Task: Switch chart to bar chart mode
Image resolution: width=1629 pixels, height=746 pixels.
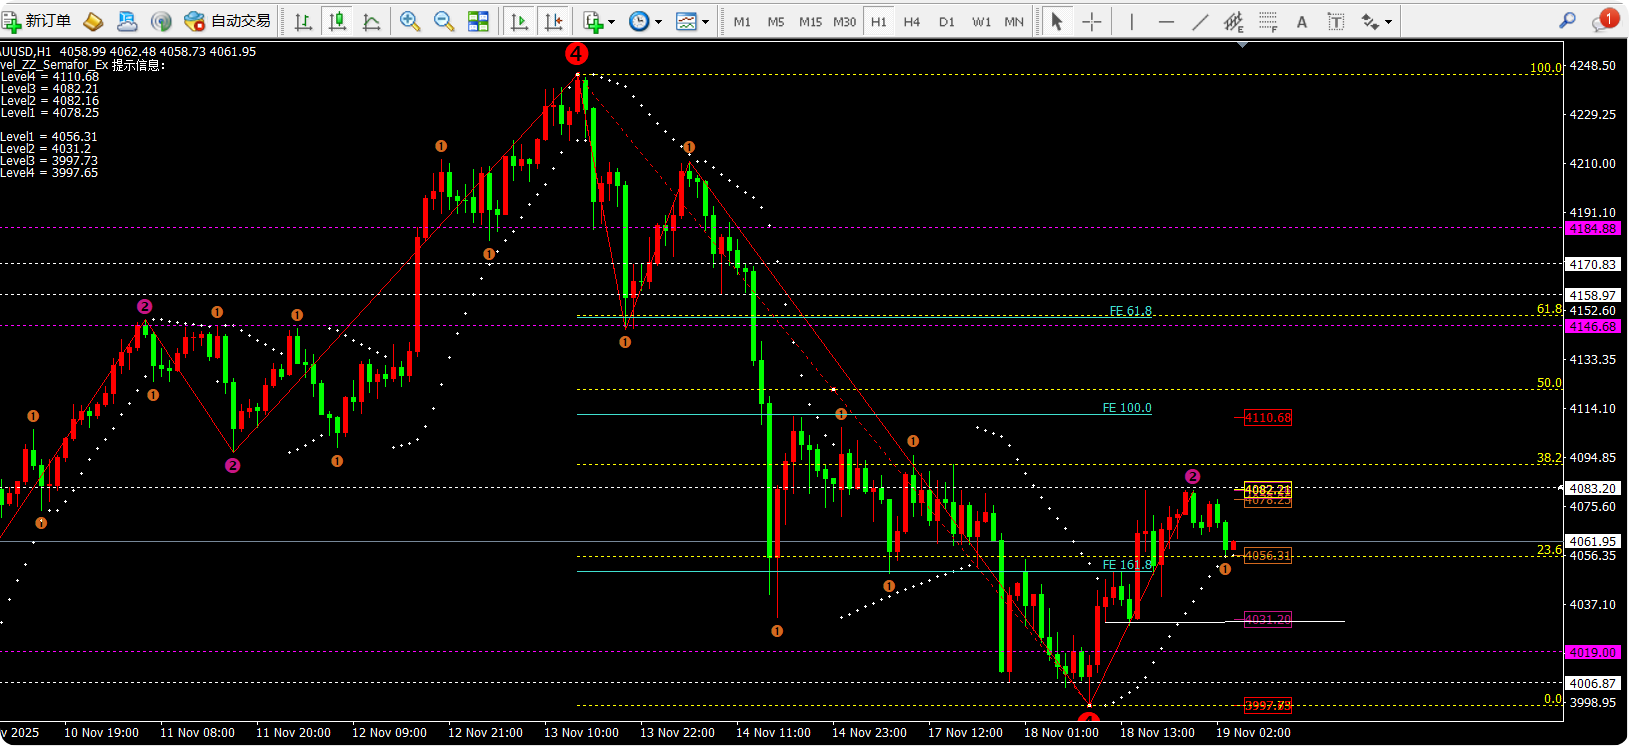Action: pos(303,21)
